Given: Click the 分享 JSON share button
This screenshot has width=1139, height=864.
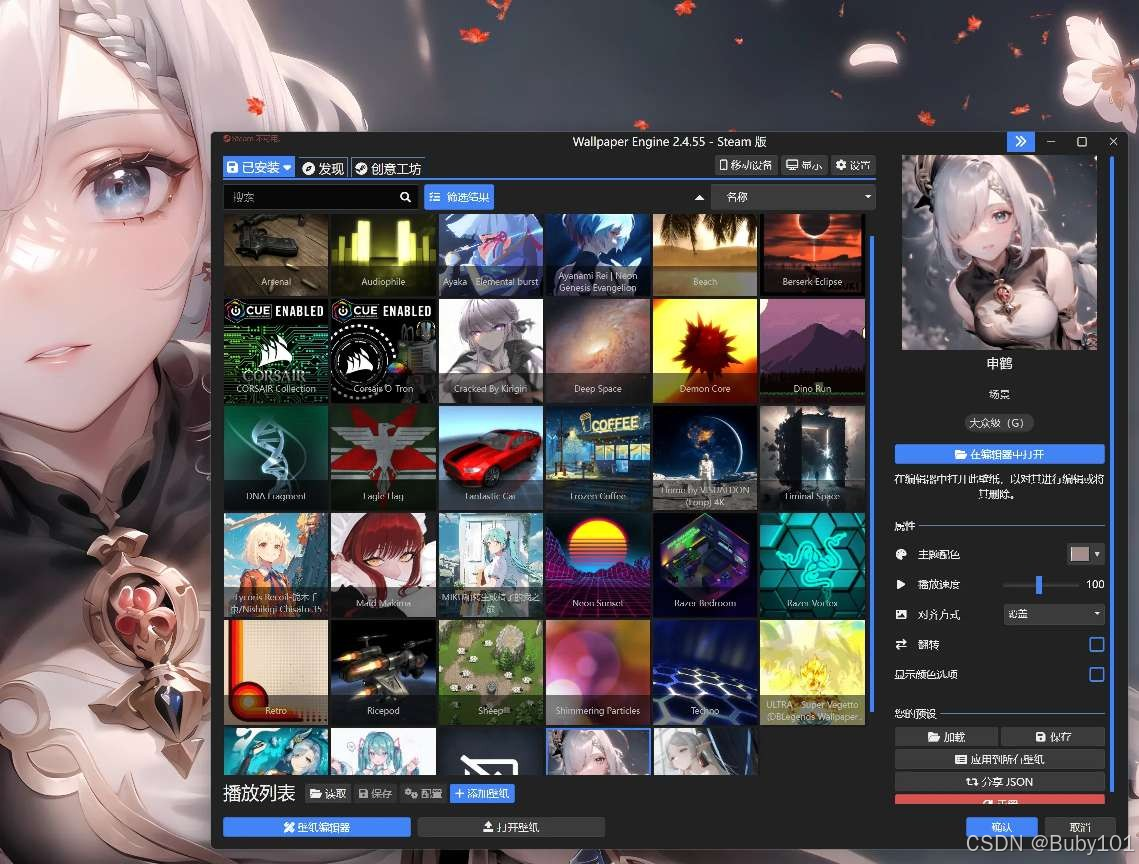Looking at the screenshot, I should [x=1000, y=782].
